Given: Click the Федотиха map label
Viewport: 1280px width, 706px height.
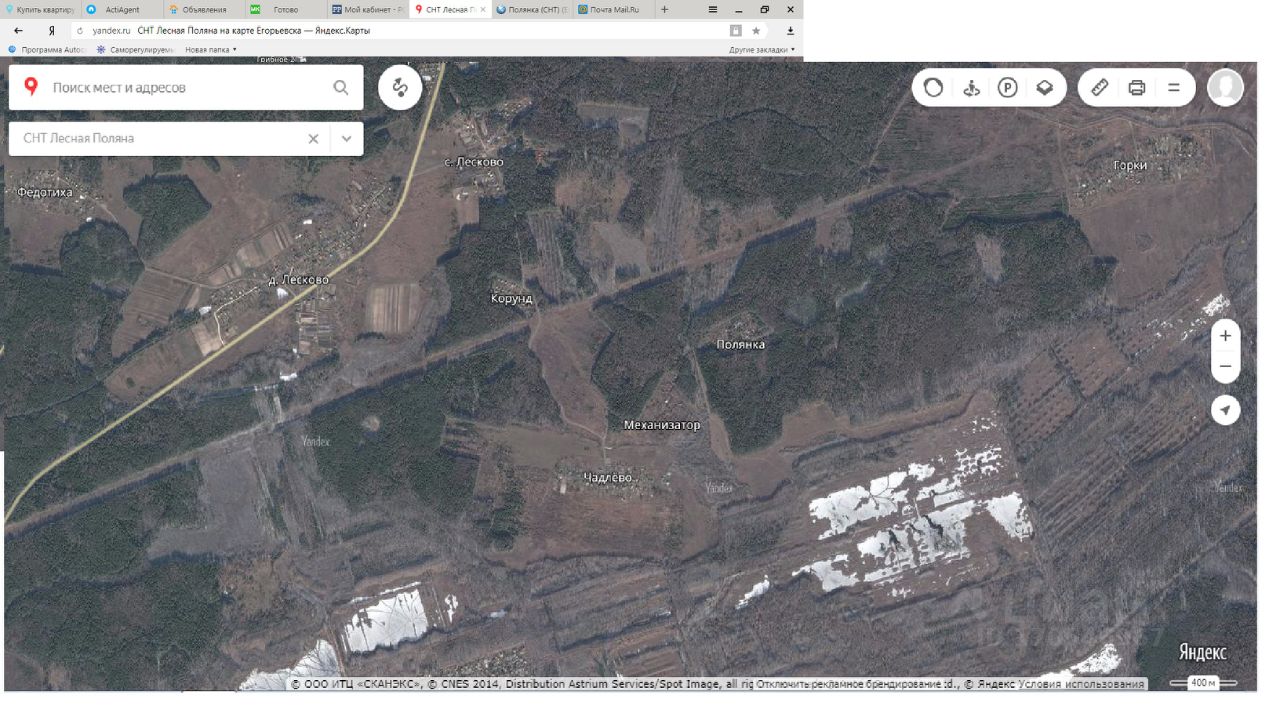Looking at the screenshot, I should pyautogui.click(x=45, y=192).
